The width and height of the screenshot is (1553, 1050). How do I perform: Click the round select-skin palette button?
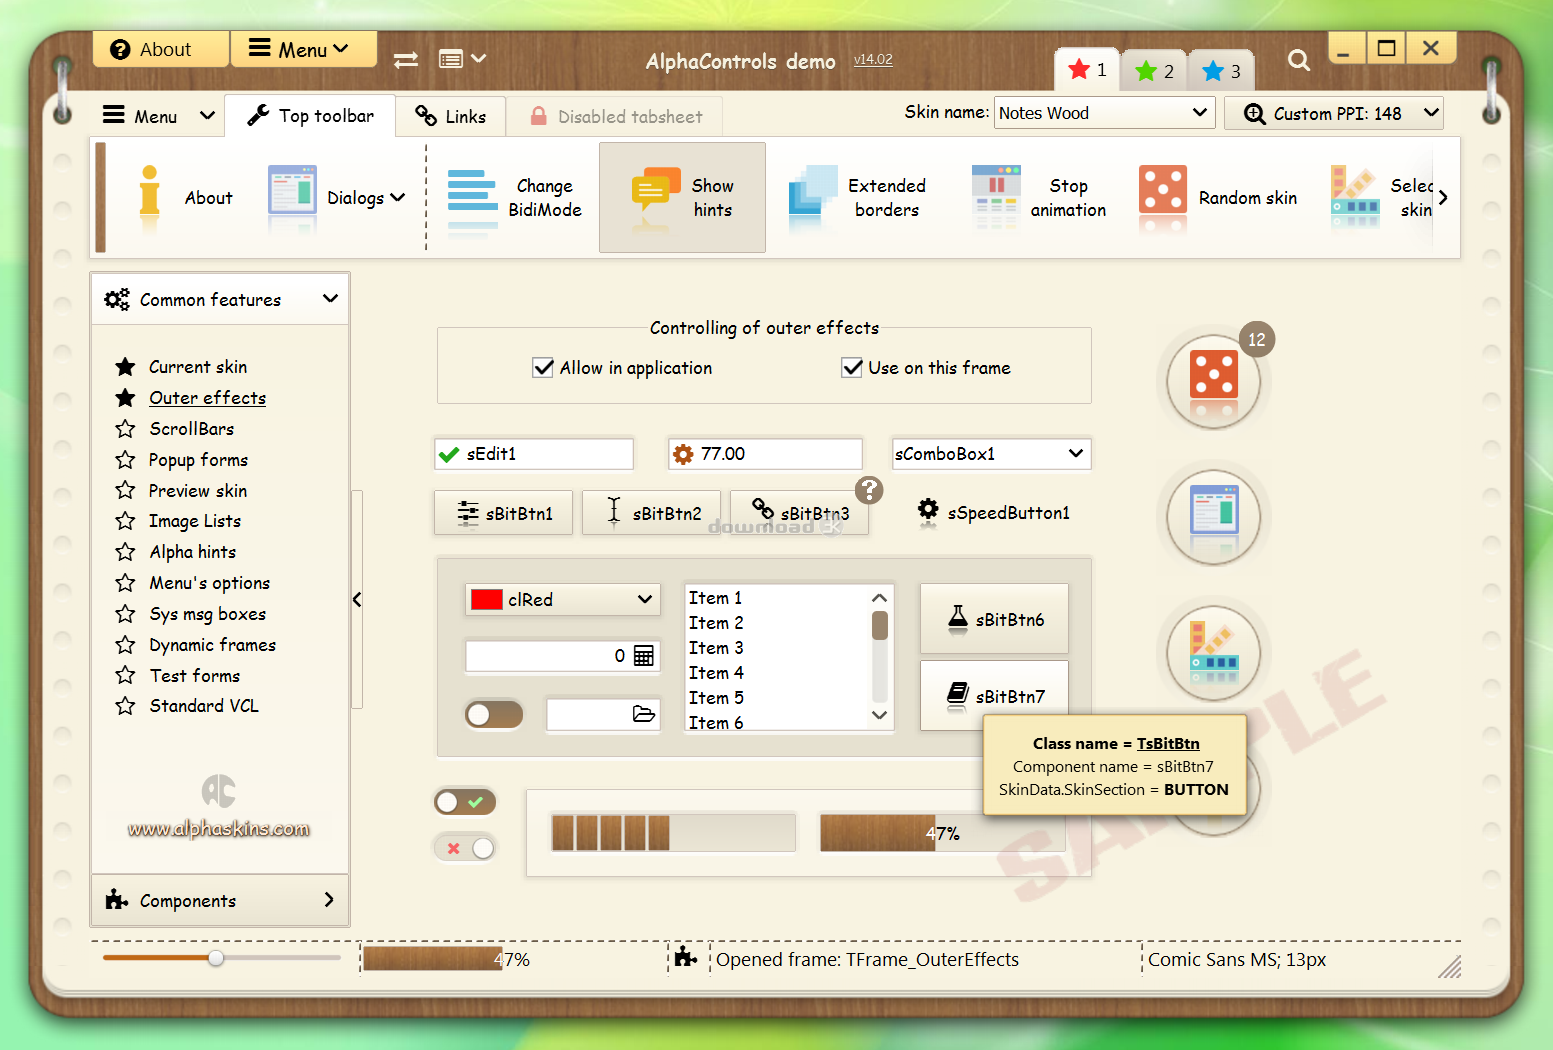(x=1214, y=652)
